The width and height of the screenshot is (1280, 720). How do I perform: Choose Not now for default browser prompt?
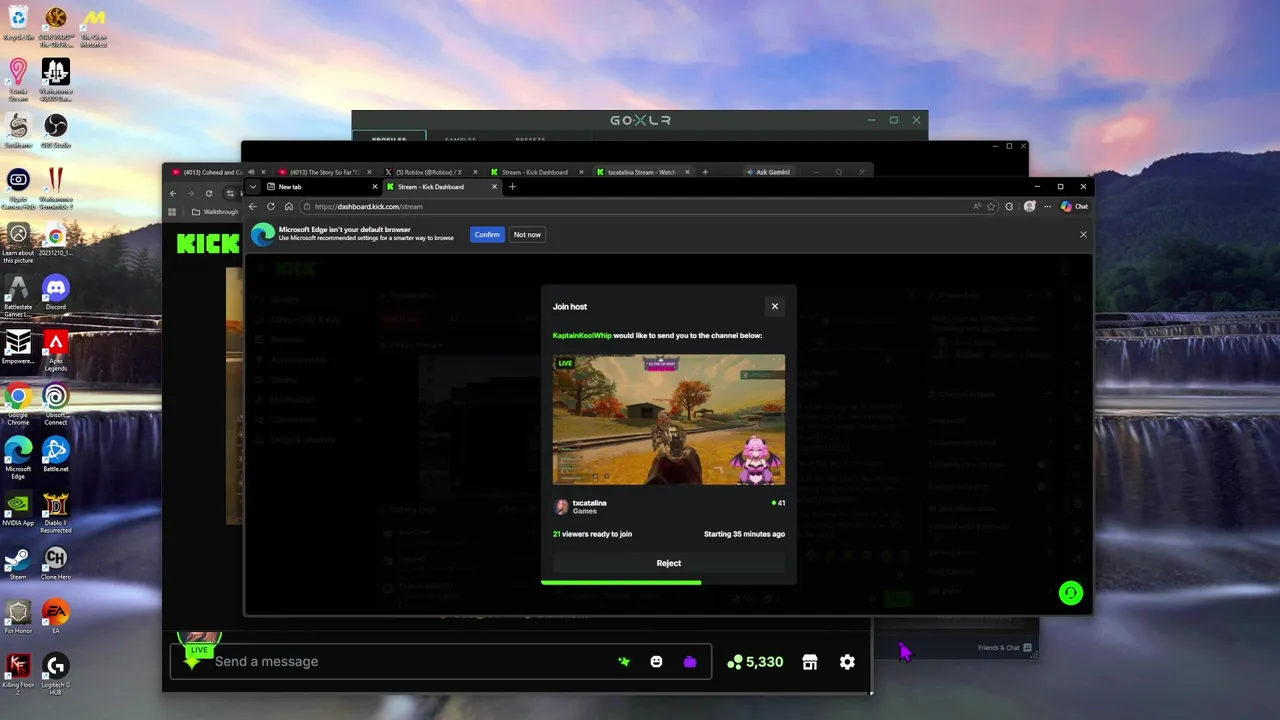point(527,234)
